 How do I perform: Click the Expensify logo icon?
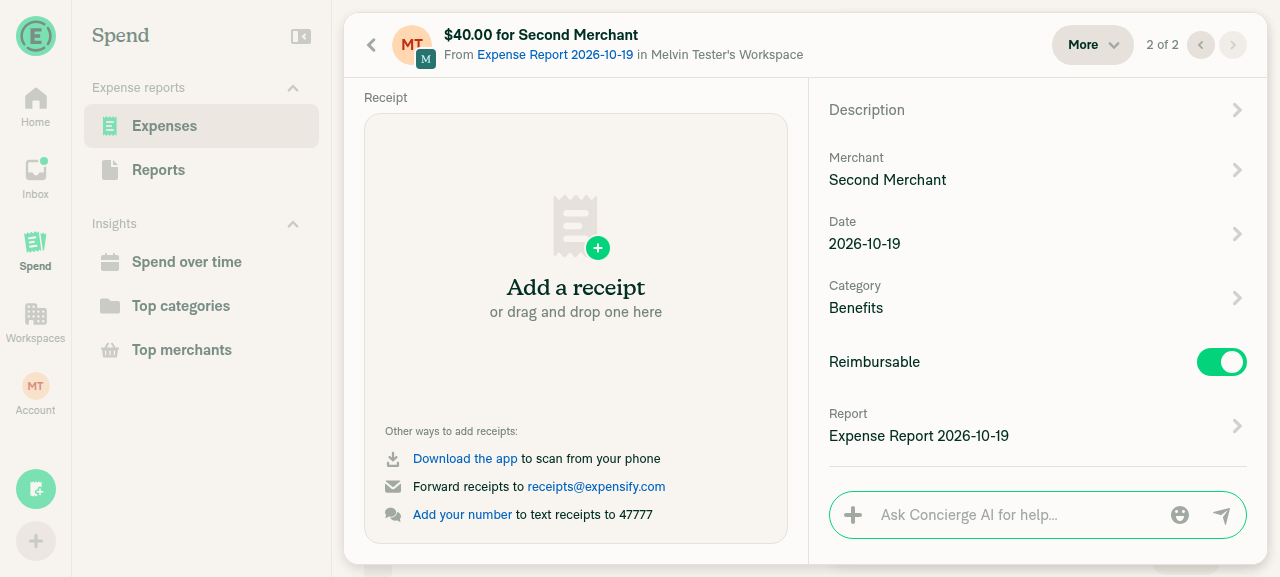click(36, 36)
